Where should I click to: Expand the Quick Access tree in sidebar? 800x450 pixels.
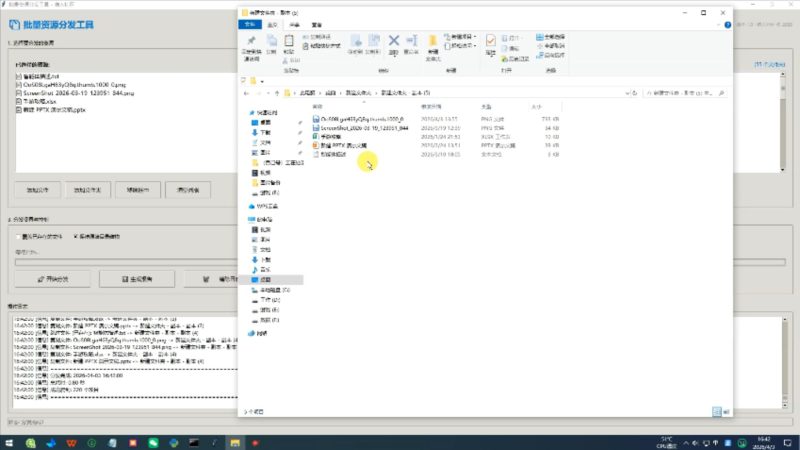(x=247, y=113)
